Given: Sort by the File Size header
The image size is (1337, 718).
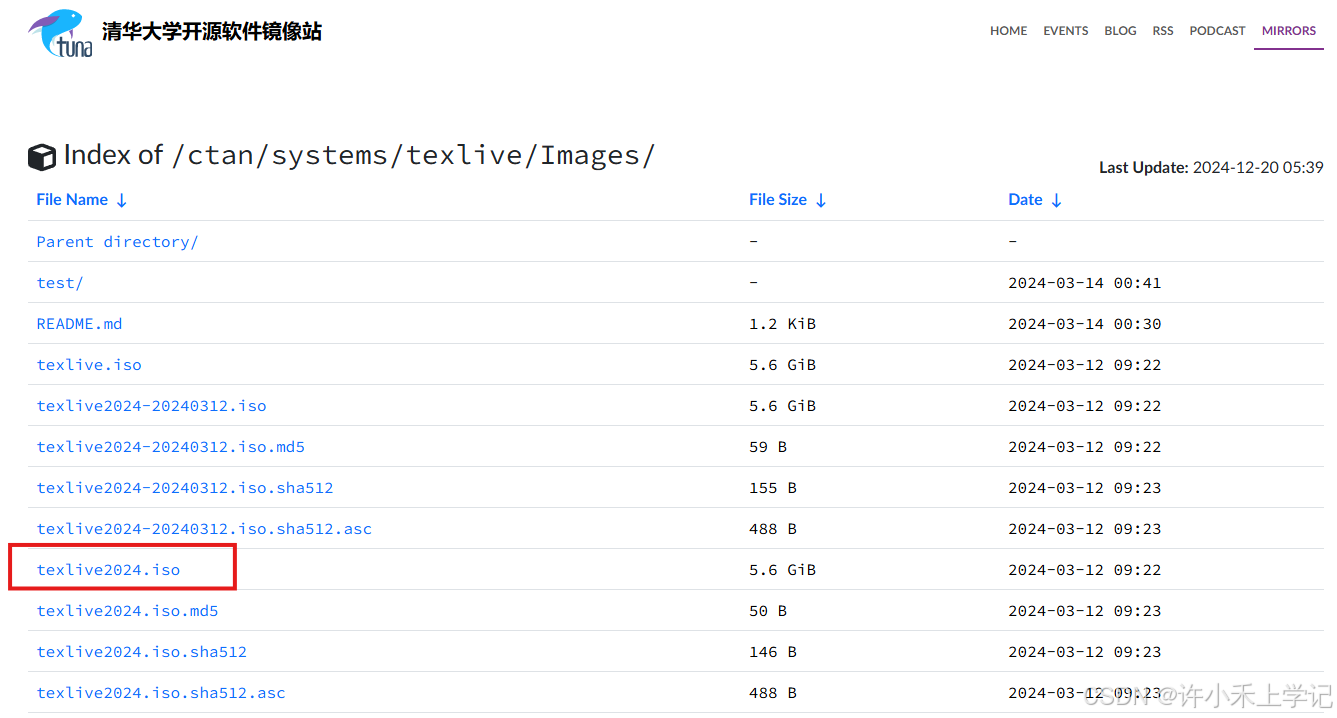Looking at the screenshot, I should click(778, 200).
